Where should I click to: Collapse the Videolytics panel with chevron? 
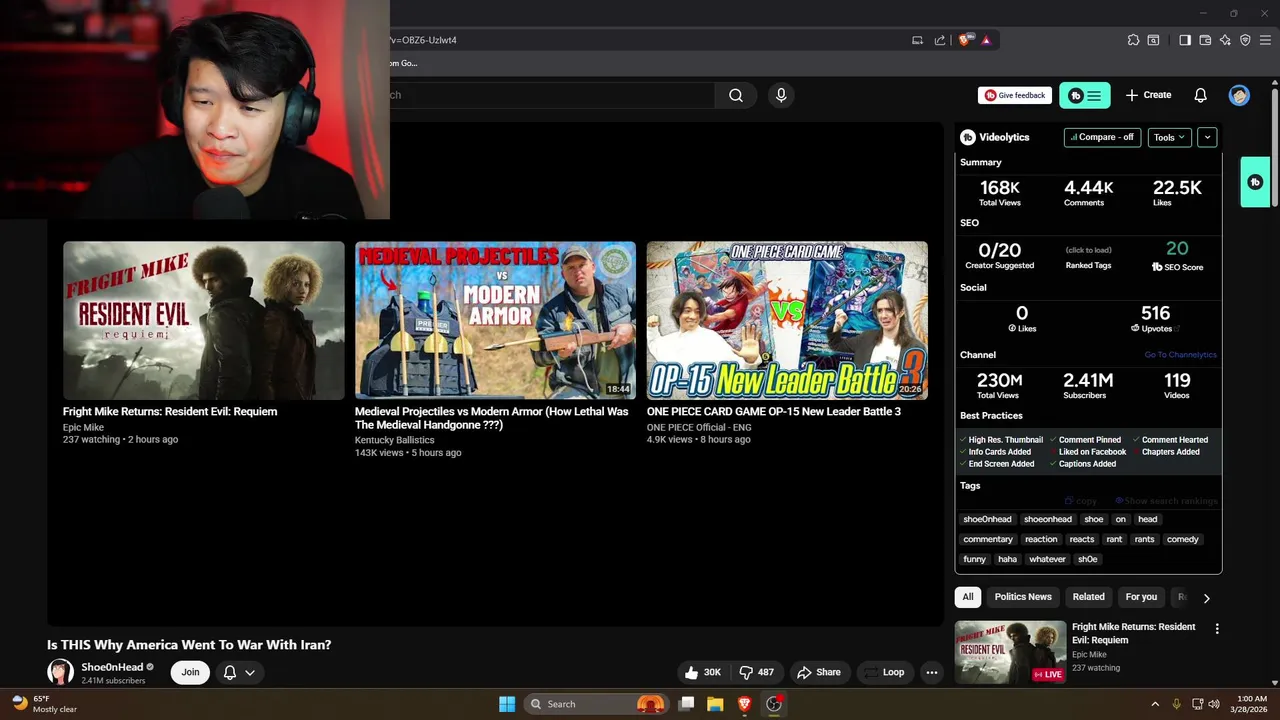click(x=1207, y=137)
